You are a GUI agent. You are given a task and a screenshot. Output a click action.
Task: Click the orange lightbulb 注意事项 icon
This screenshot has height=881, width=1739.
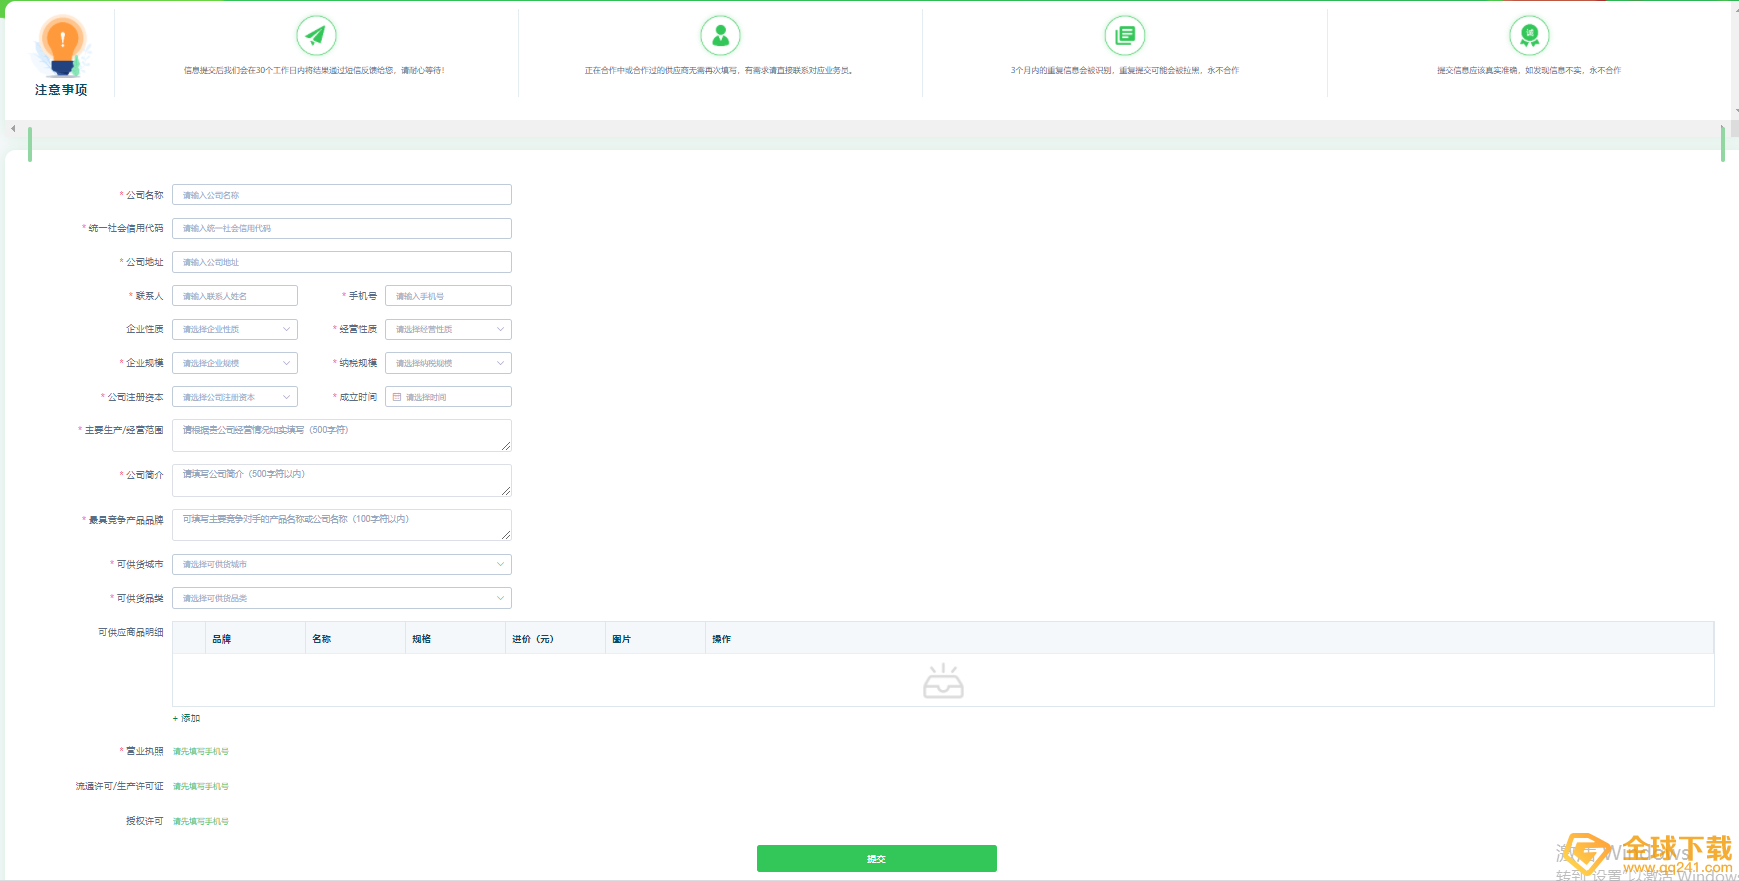[62, 48]
